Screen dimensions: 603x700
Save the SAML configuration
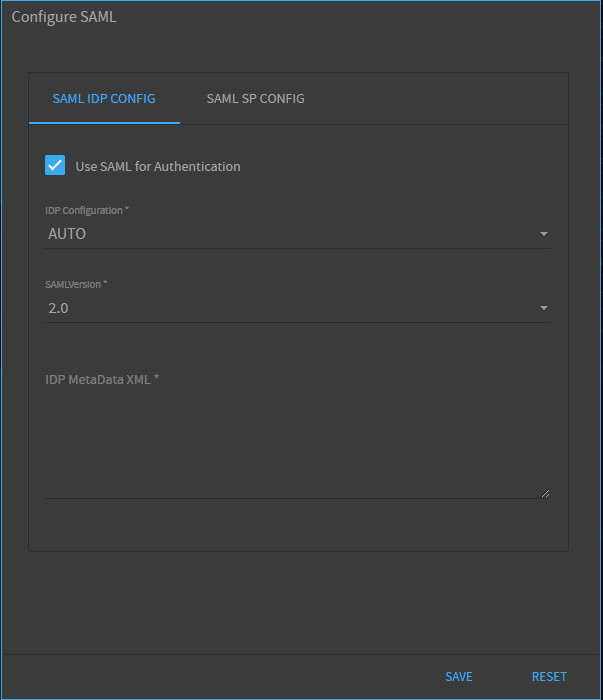tap(458, 676)
